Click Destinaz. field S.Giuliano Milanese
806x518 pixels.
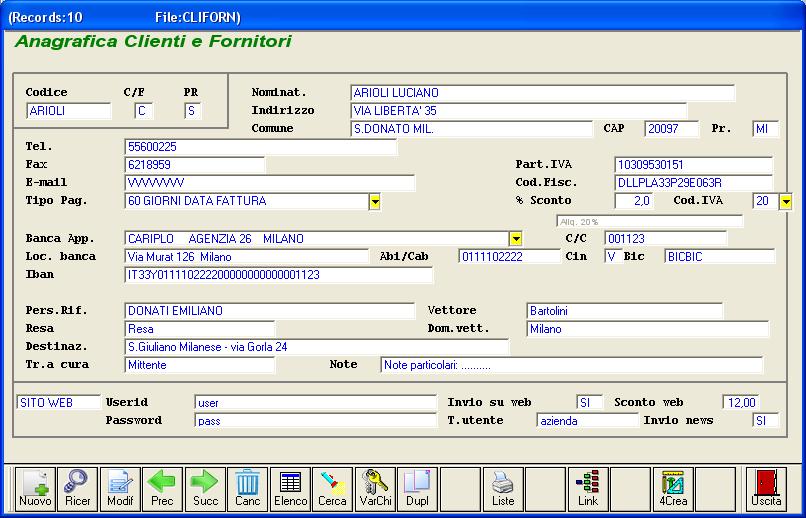click(317, 347)
